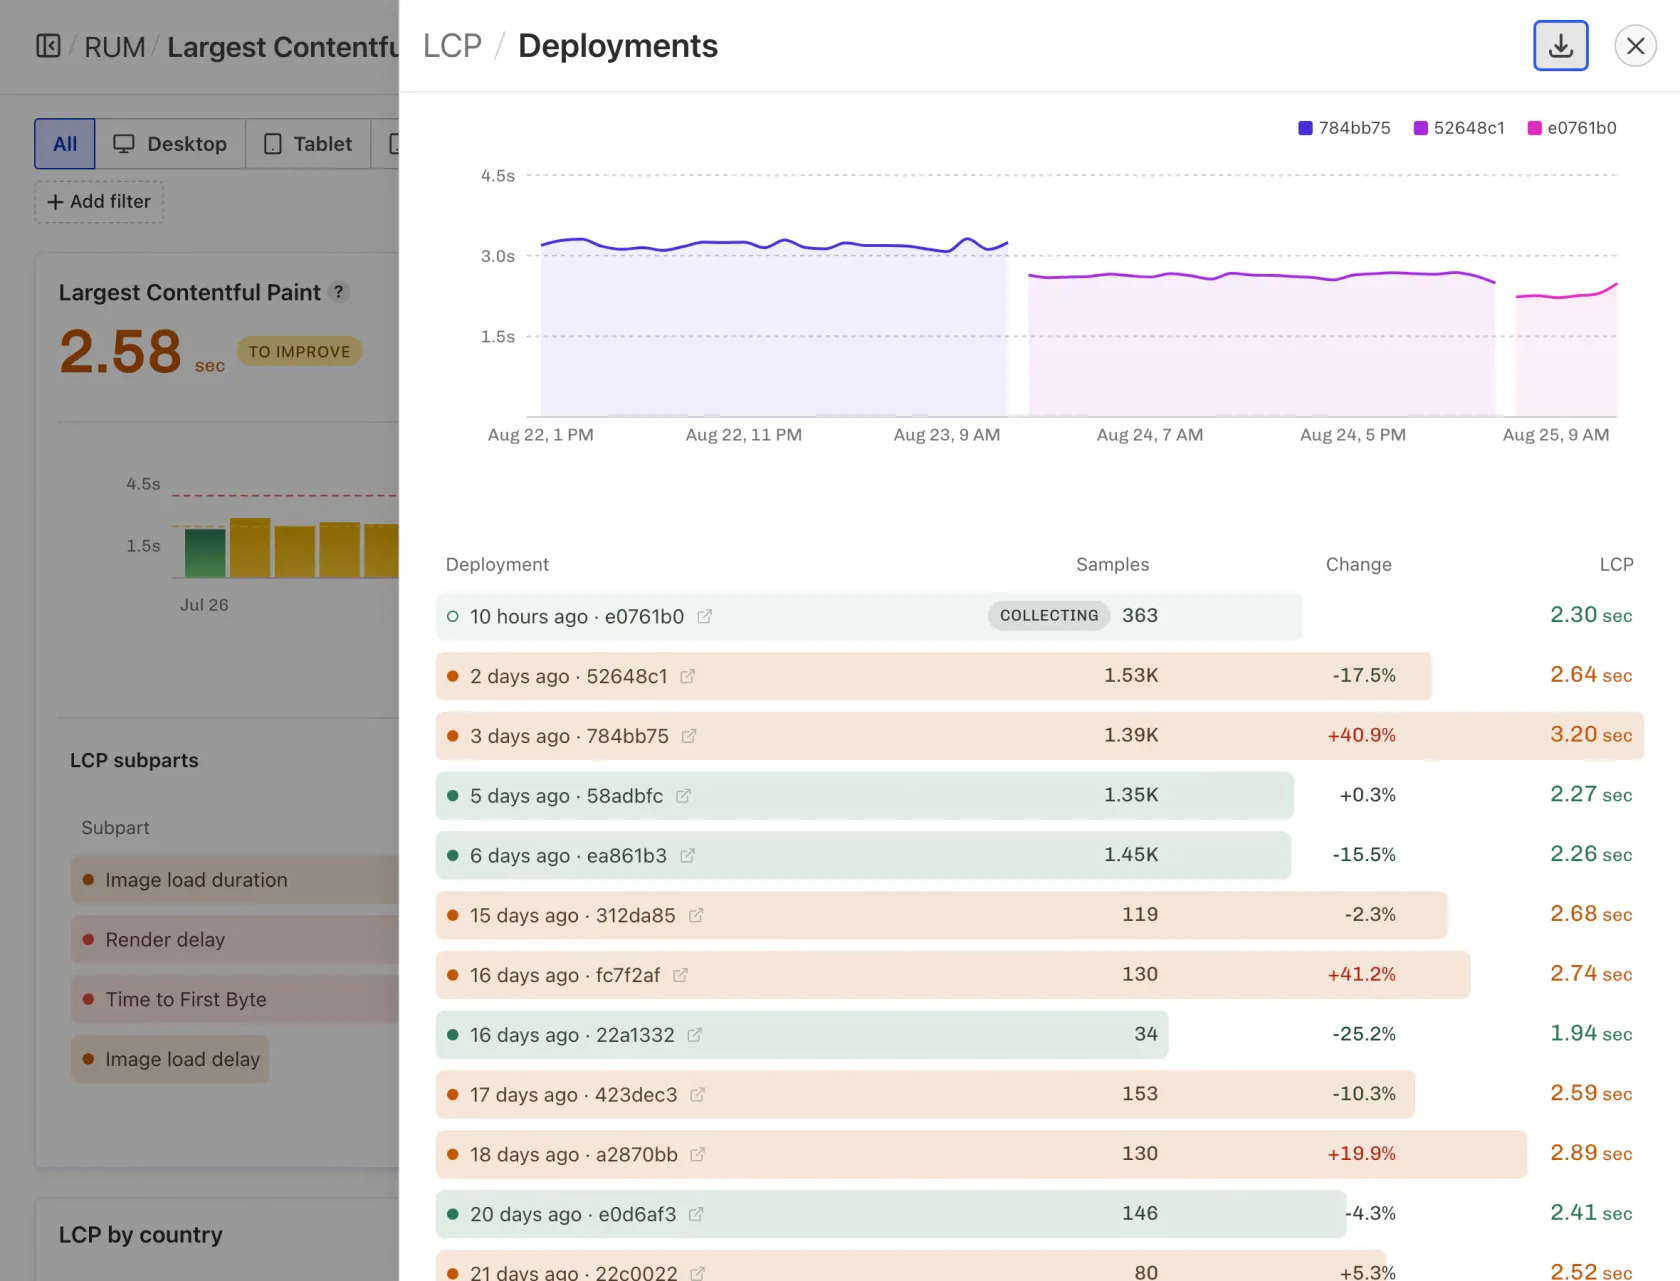The height and width of the screenshot is (1281, 1680).
Task: Click the desktop monitor icon in the device filter
Action: point(124,144)
